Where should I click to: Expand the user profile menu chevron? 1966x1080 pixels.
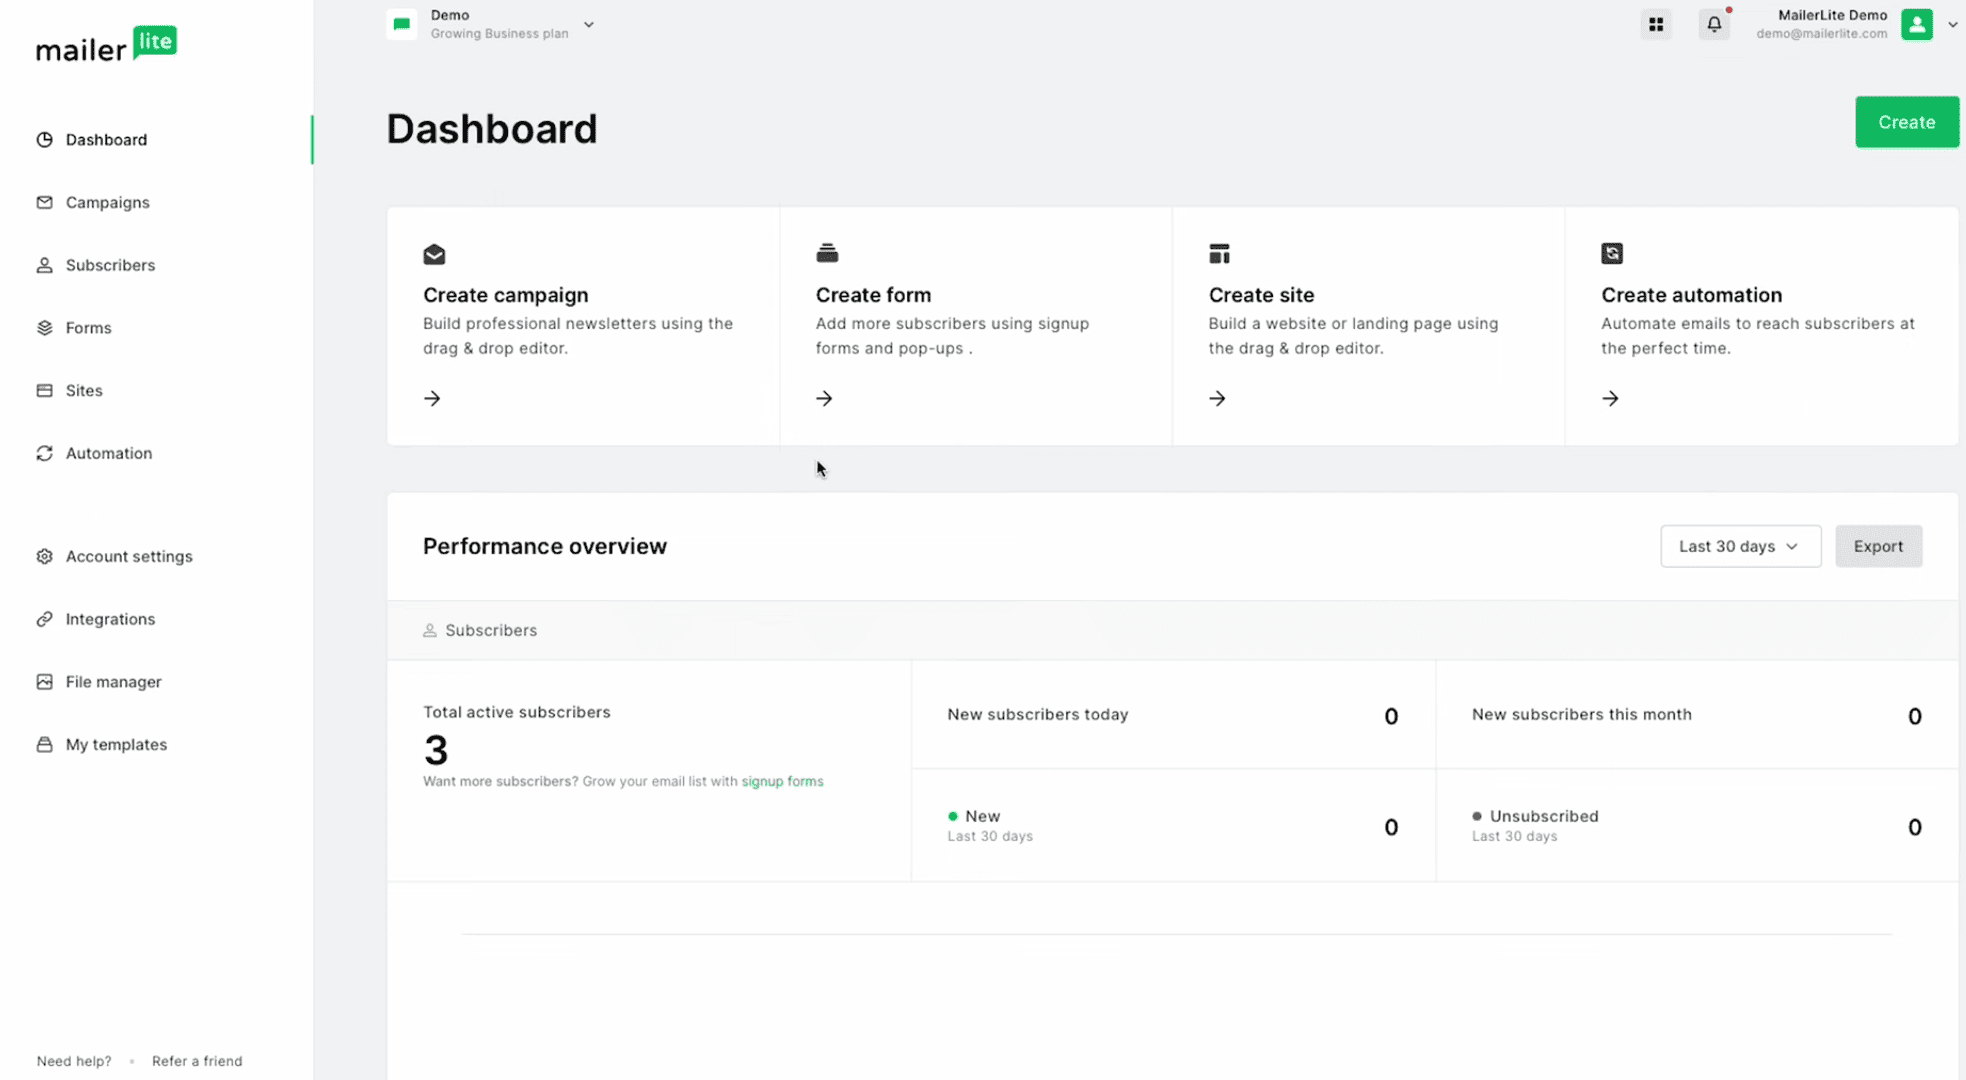(1952, 25)
